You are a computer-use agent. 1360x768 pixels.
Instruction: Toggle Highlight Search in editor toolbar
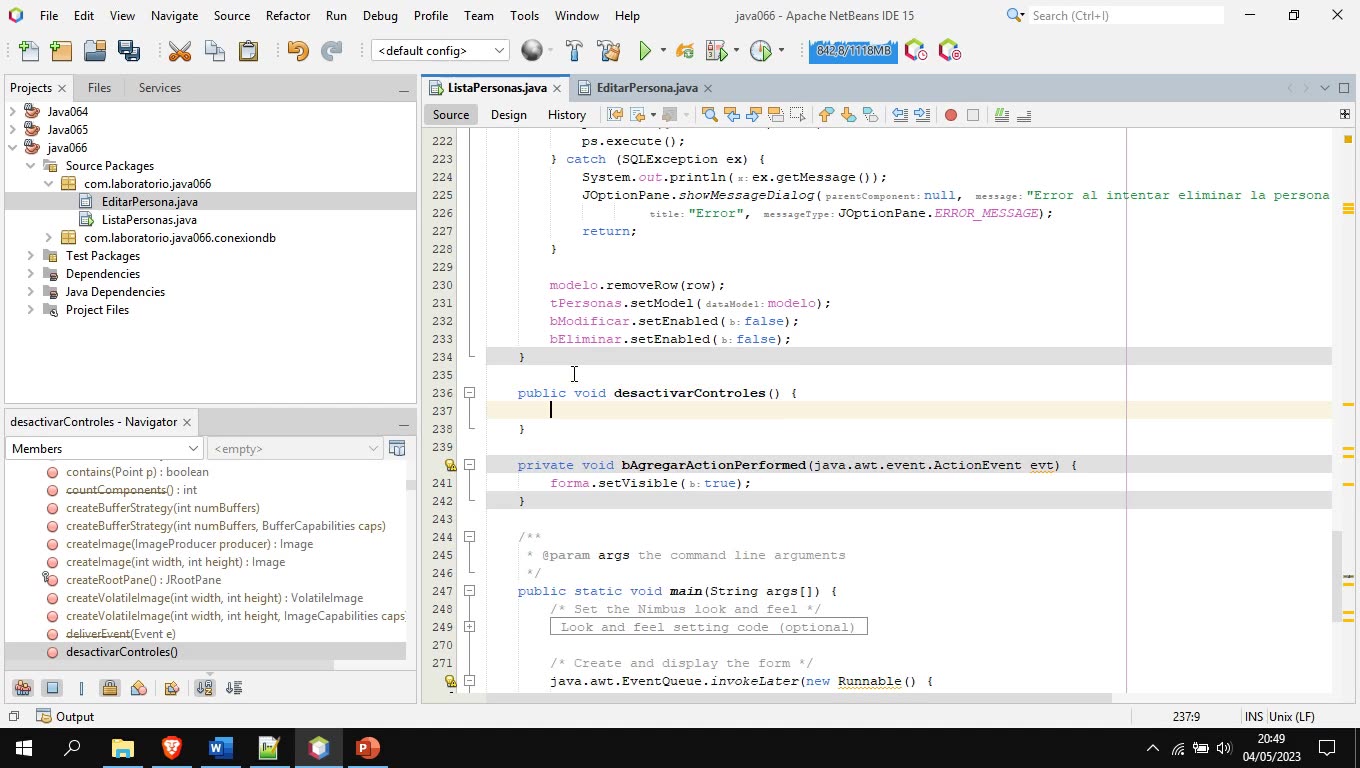776,115
